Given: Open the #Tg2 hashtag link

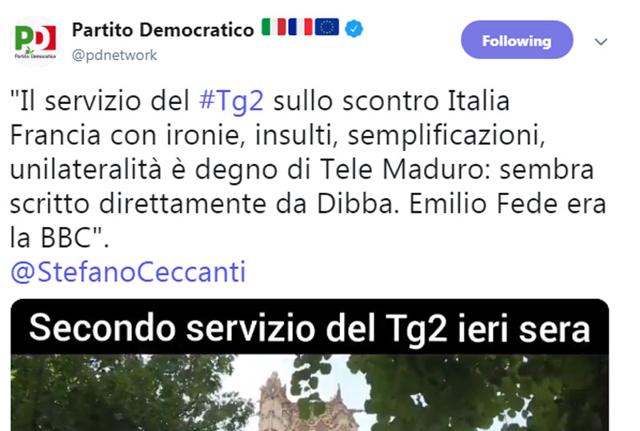Looking at the screenshot, I should (231, 101).
